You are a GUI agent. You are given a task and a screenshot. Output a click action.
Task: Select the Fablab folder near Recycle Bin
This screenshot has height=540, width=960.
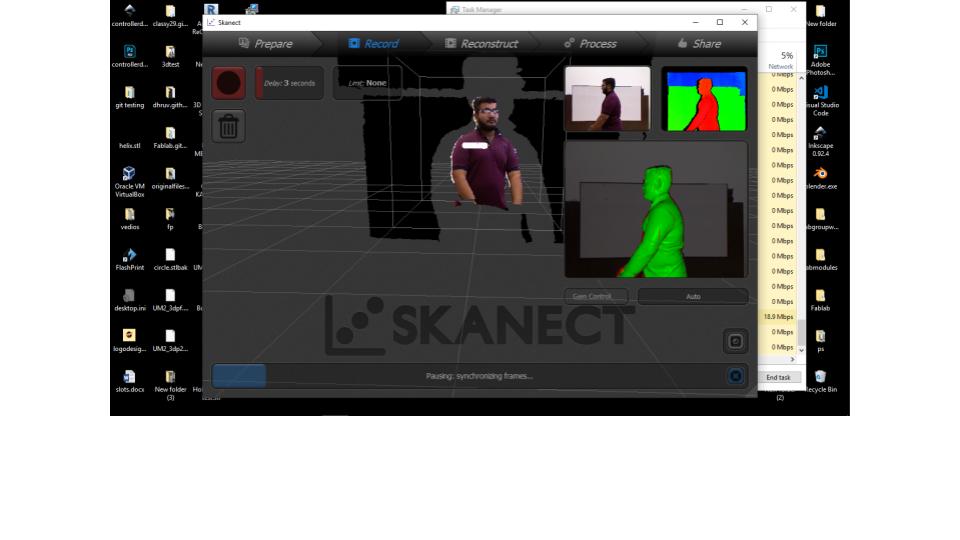[x=820, y=300]
